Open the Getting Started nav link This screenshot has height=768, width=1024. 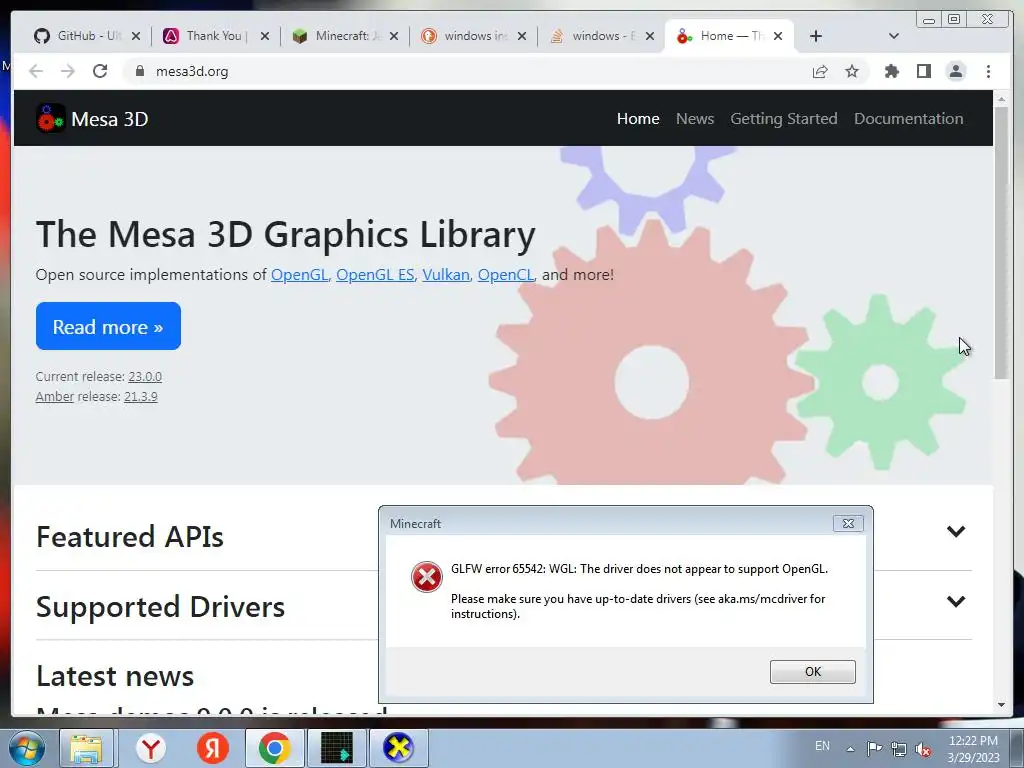coord(784,118)
